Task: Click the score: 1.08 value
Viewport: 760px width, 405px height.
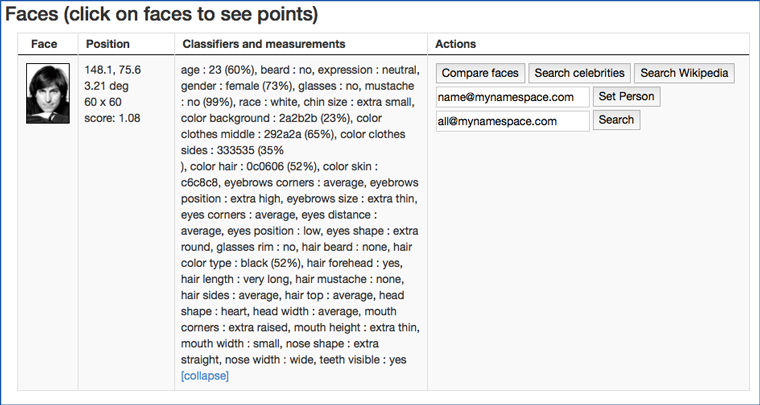Action: tap(113, 119)
